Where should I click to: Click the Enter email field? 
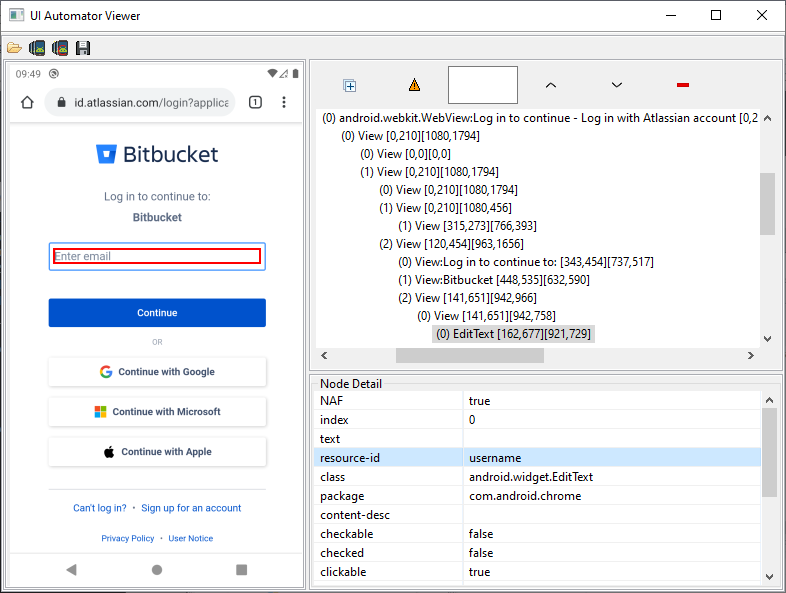point(157,256)
